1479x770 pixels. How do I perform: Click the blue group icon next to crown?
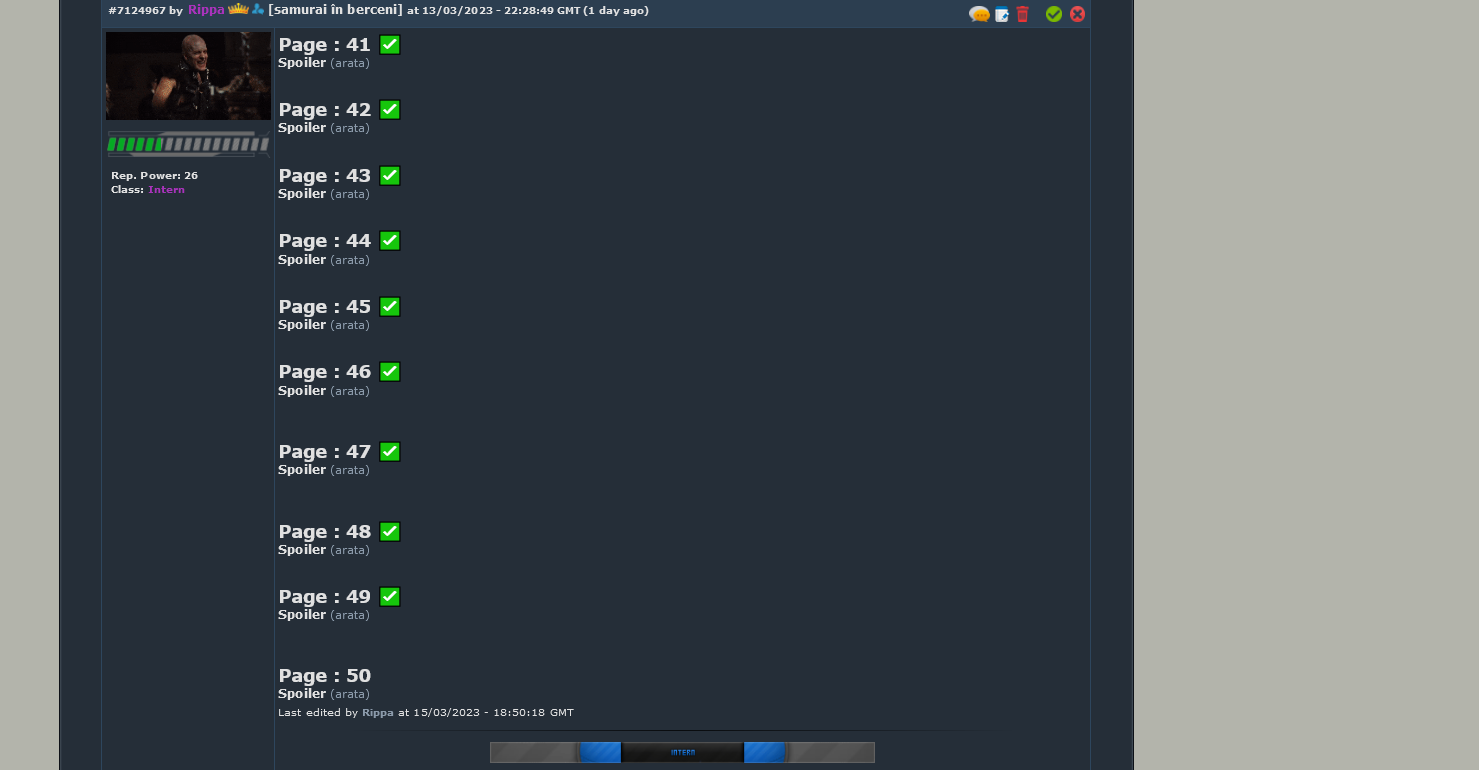[x=258, y=10]
